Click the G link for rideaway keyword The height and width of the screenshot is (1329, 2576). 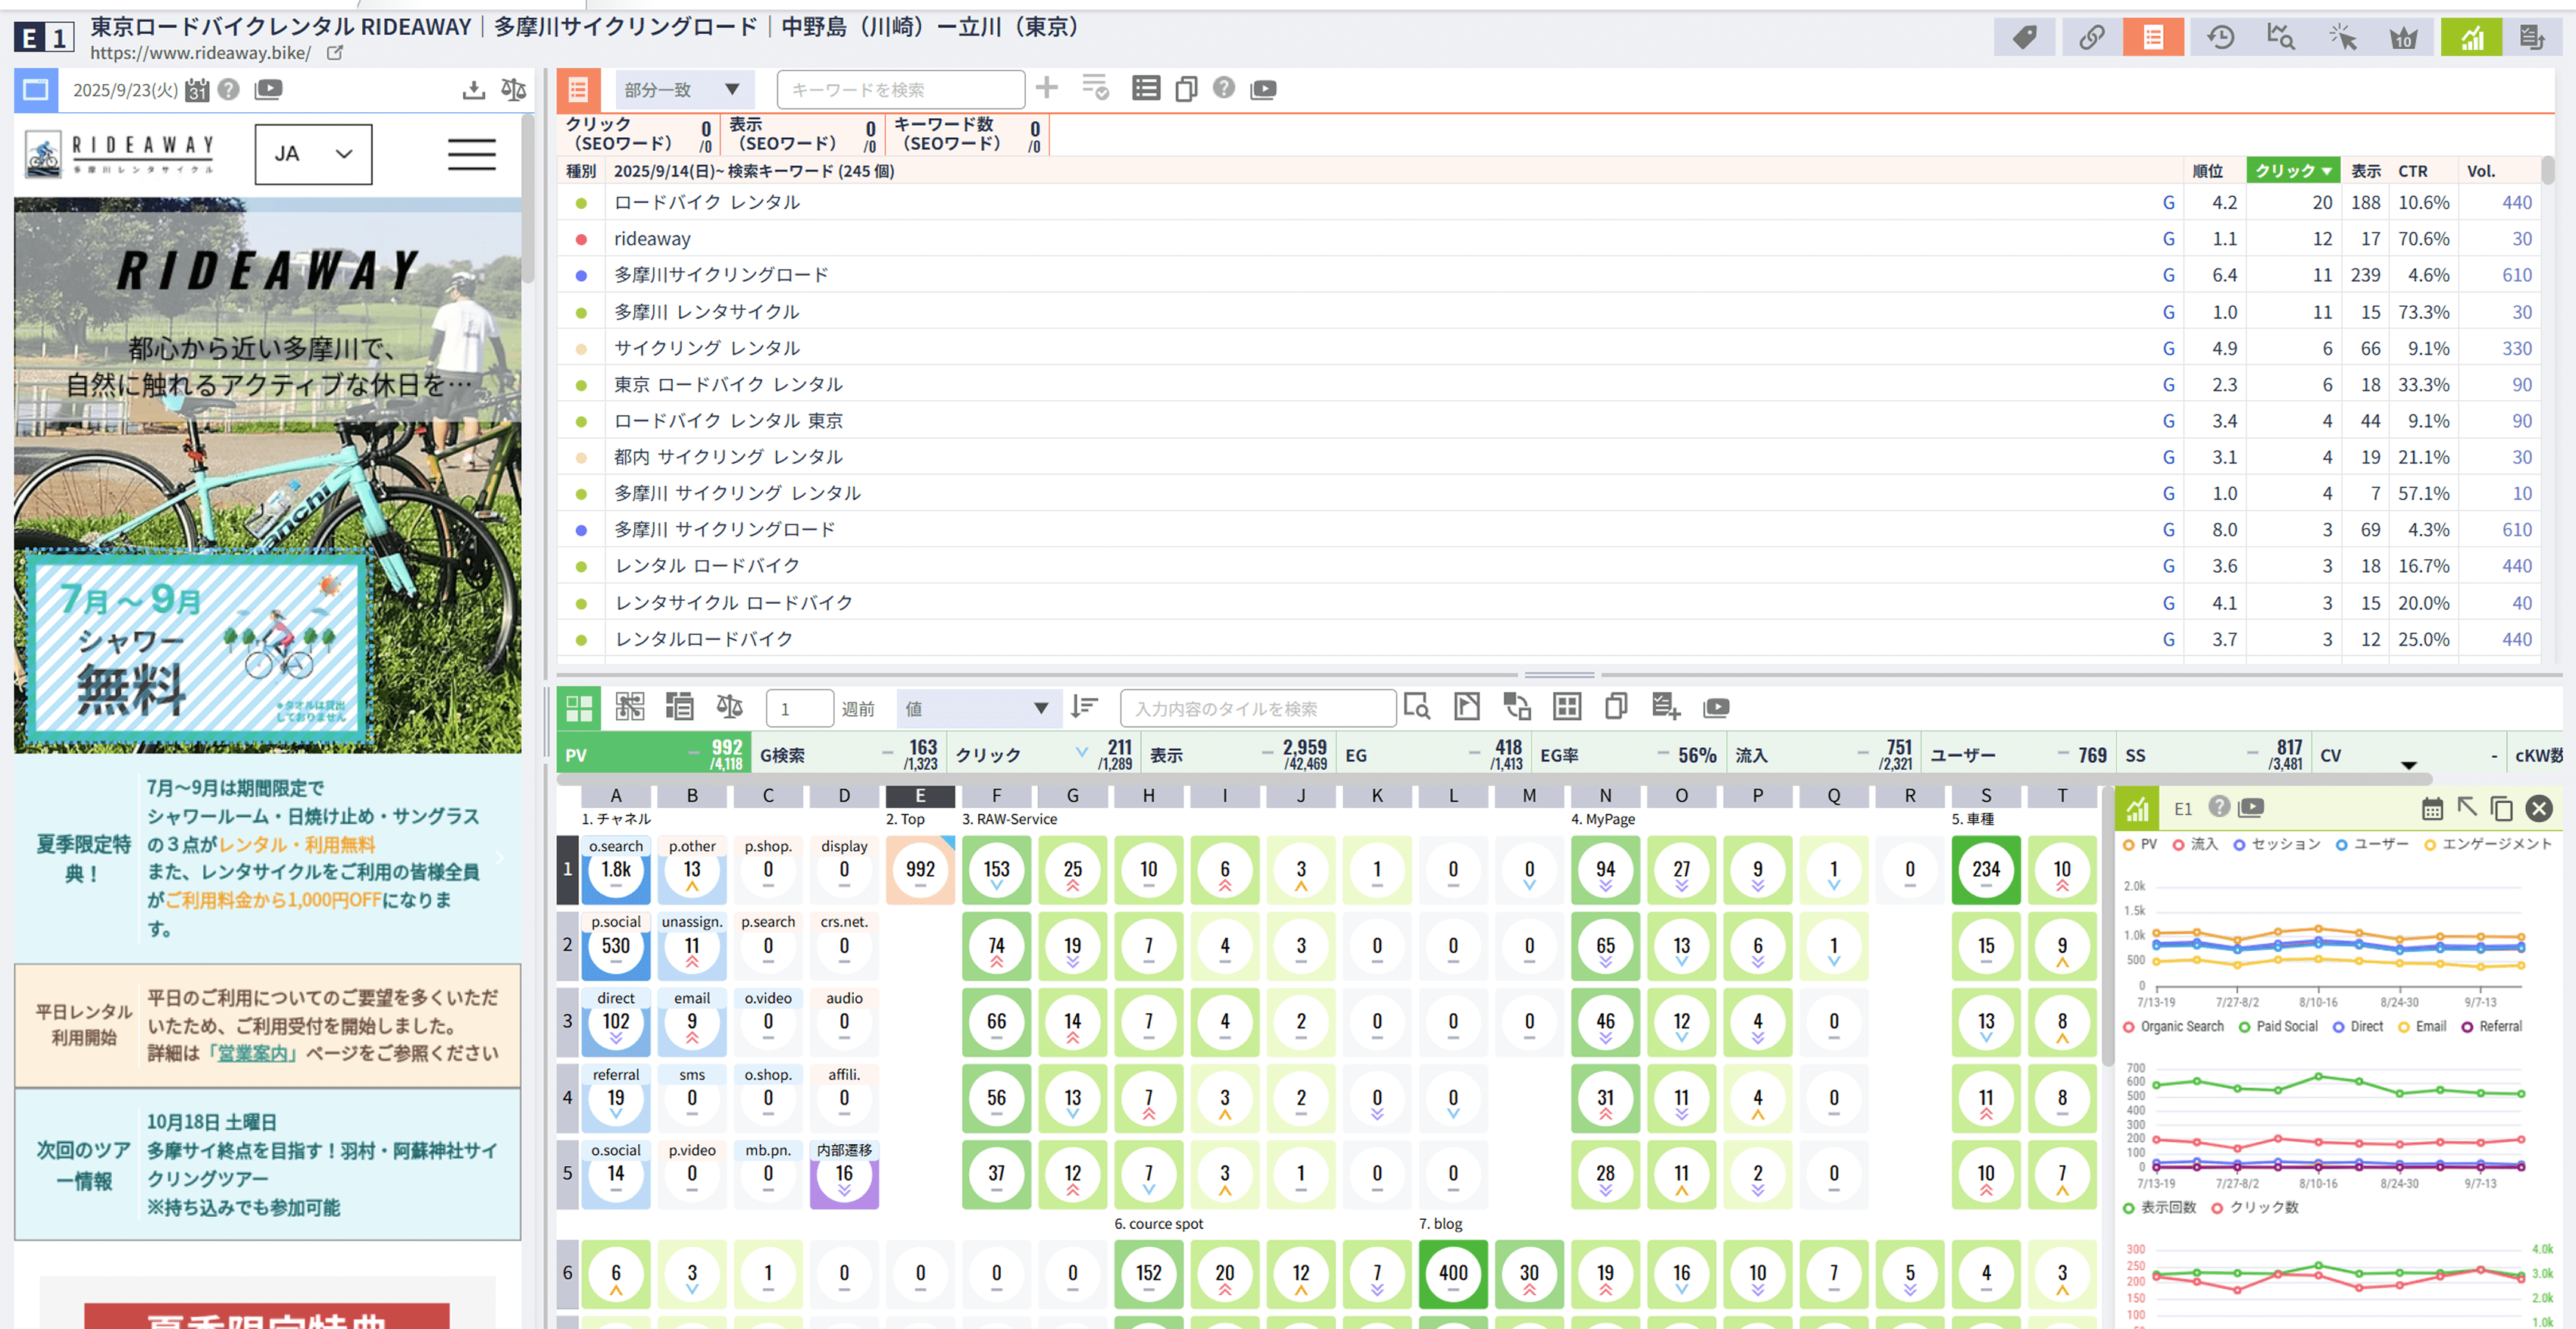point(2168,239)
